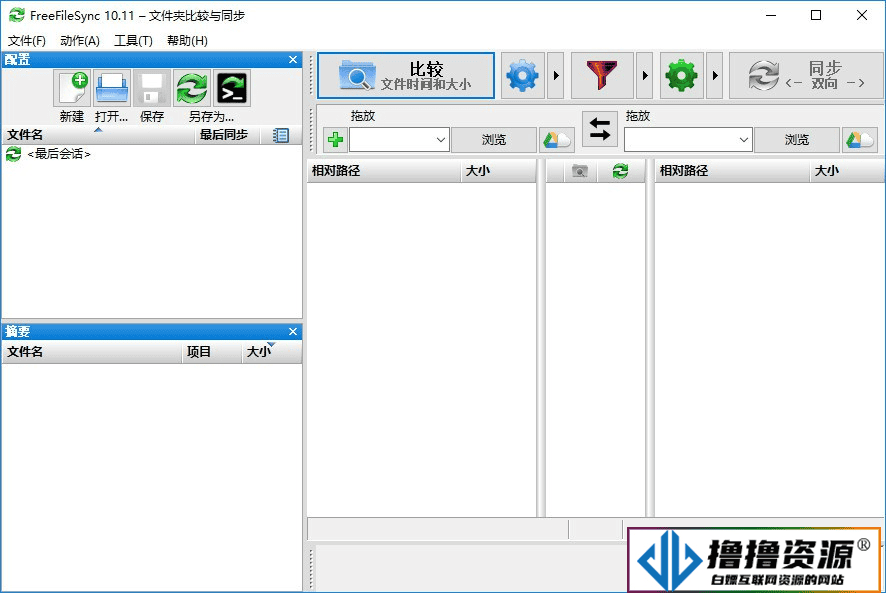The height and width of the screenshot is (593, 886).
Task: Click right 浏览 (Browse) button
Action: (x=797, y=140)
